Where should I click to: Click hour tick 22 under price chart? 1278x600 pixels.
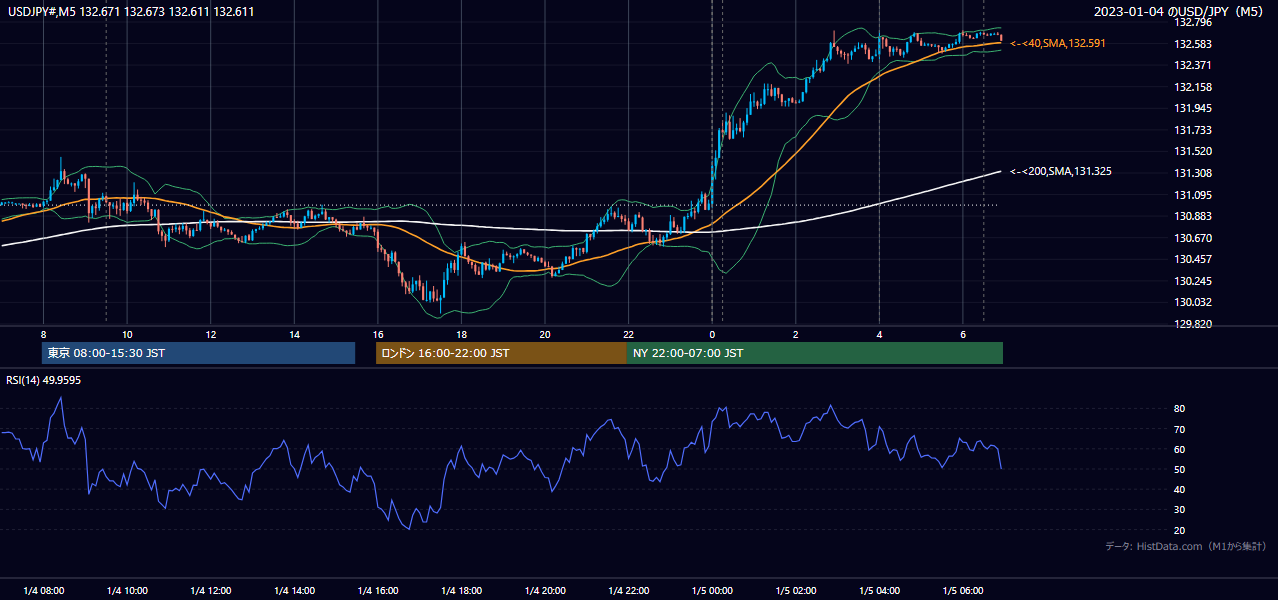pyautogui.click(x=628, y=334)
